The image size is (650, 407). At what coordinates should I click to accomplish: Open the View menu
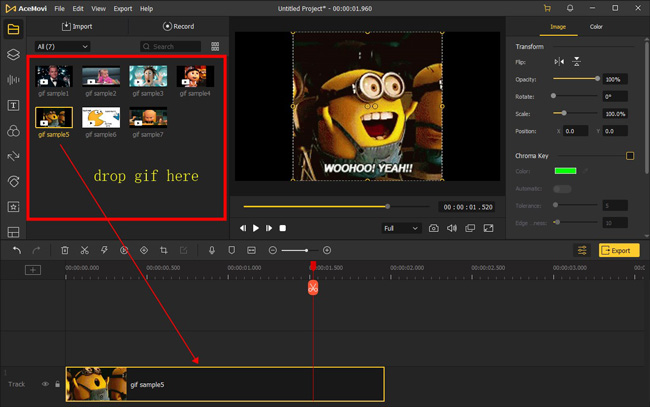point(98,8)
